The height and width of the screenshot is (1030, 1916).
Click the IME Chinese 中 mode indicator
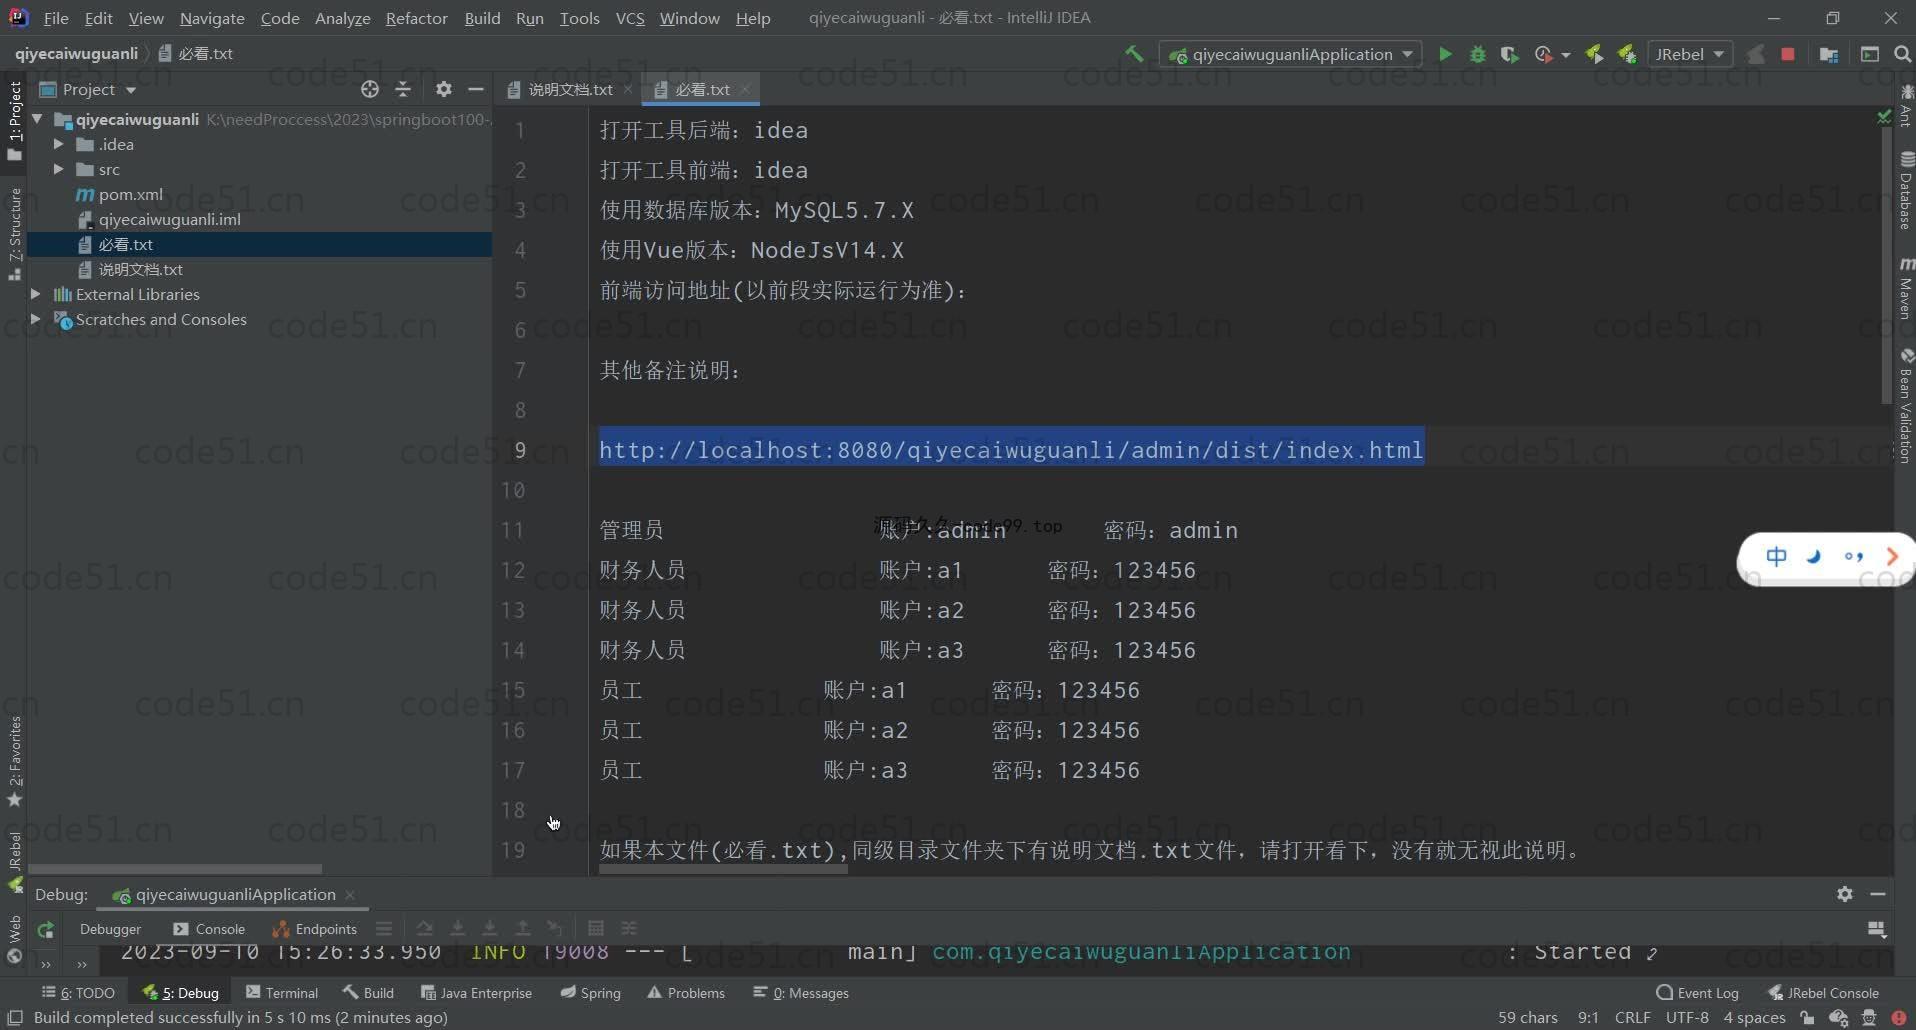click(x=1776, y=557)
